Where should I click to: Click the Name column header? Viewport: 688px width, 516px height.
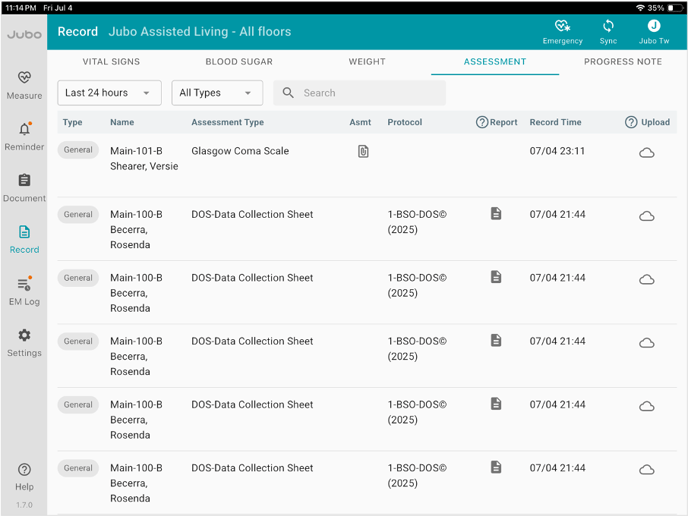point(122,122)
